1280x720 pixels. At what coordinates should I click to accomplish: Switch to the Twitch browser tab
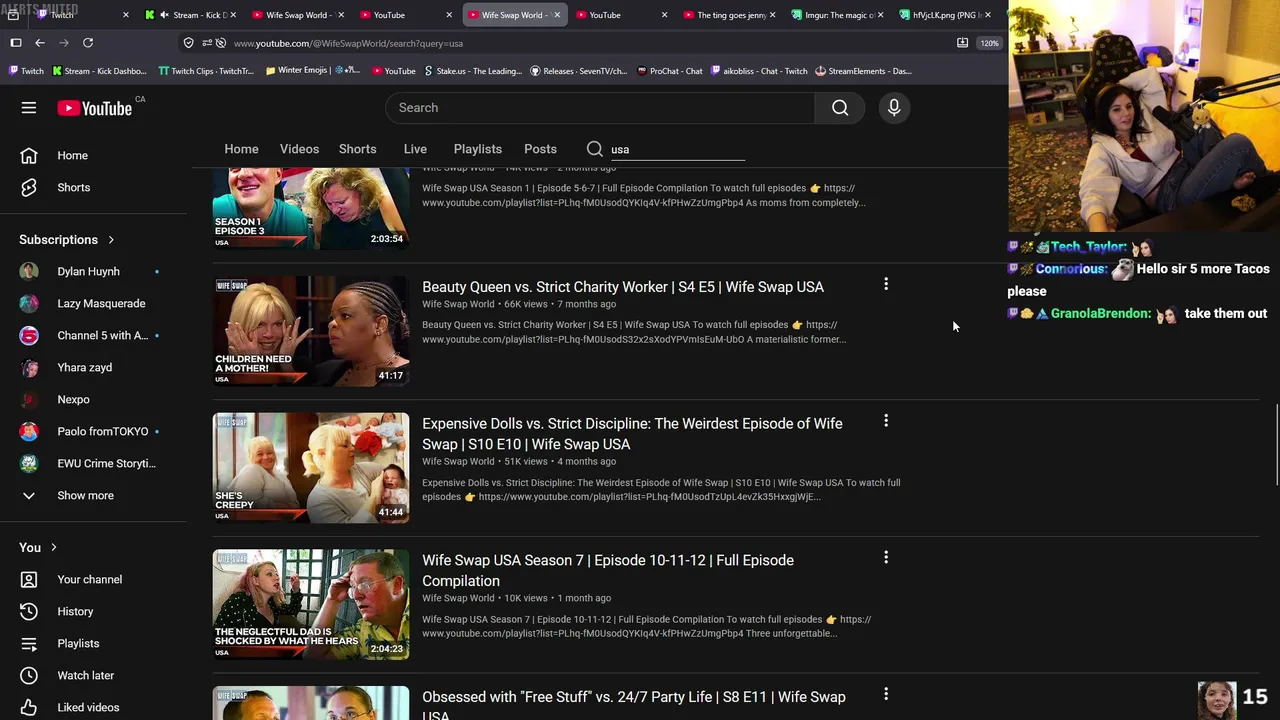pos(82,15)
